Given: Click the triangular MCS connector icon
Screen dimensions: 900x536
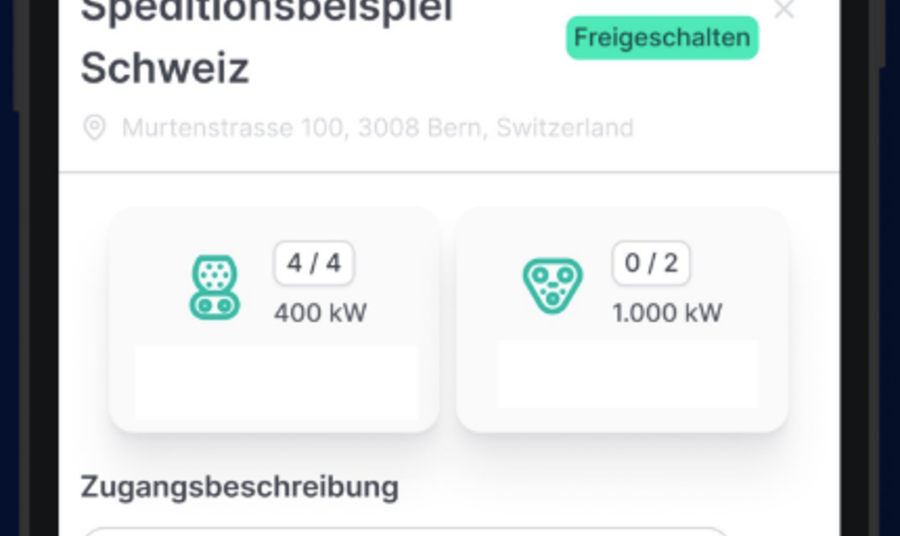Looking at the screenshot, I should click(552, 285).
